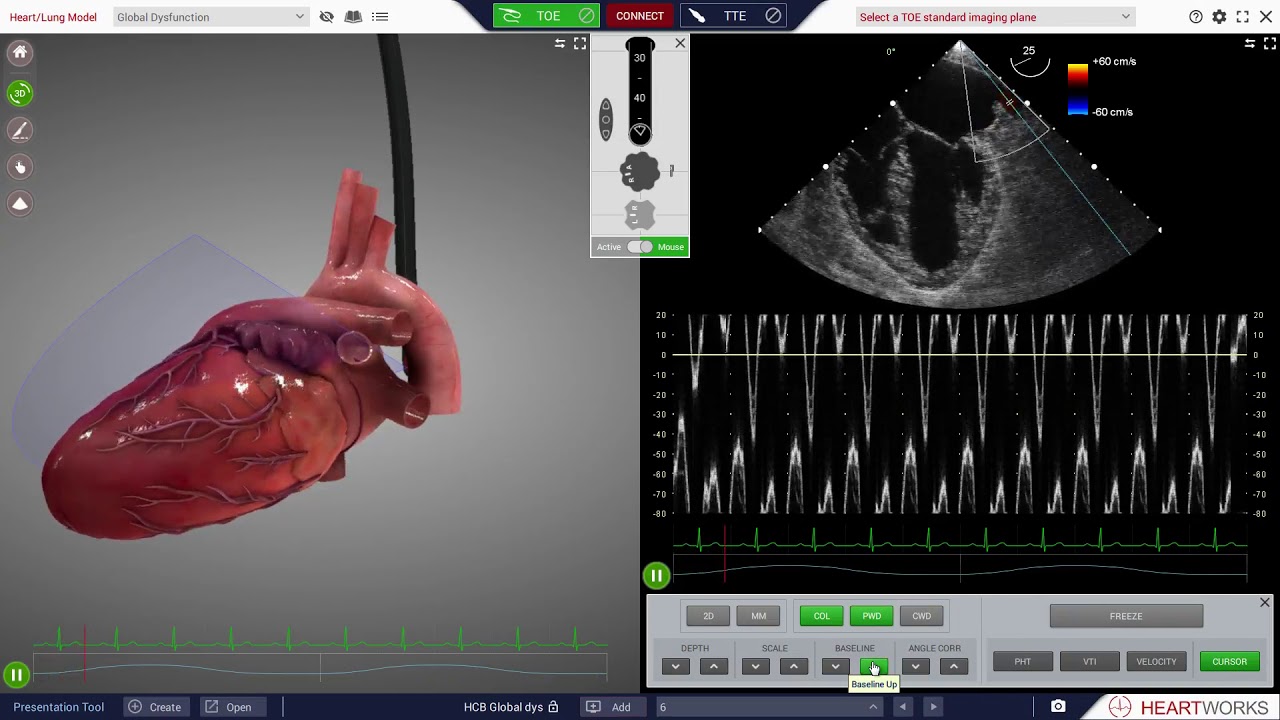Viewport: 1280px width, 720px height.
Task: Open the settings gear
Action: coord(1219,17)
